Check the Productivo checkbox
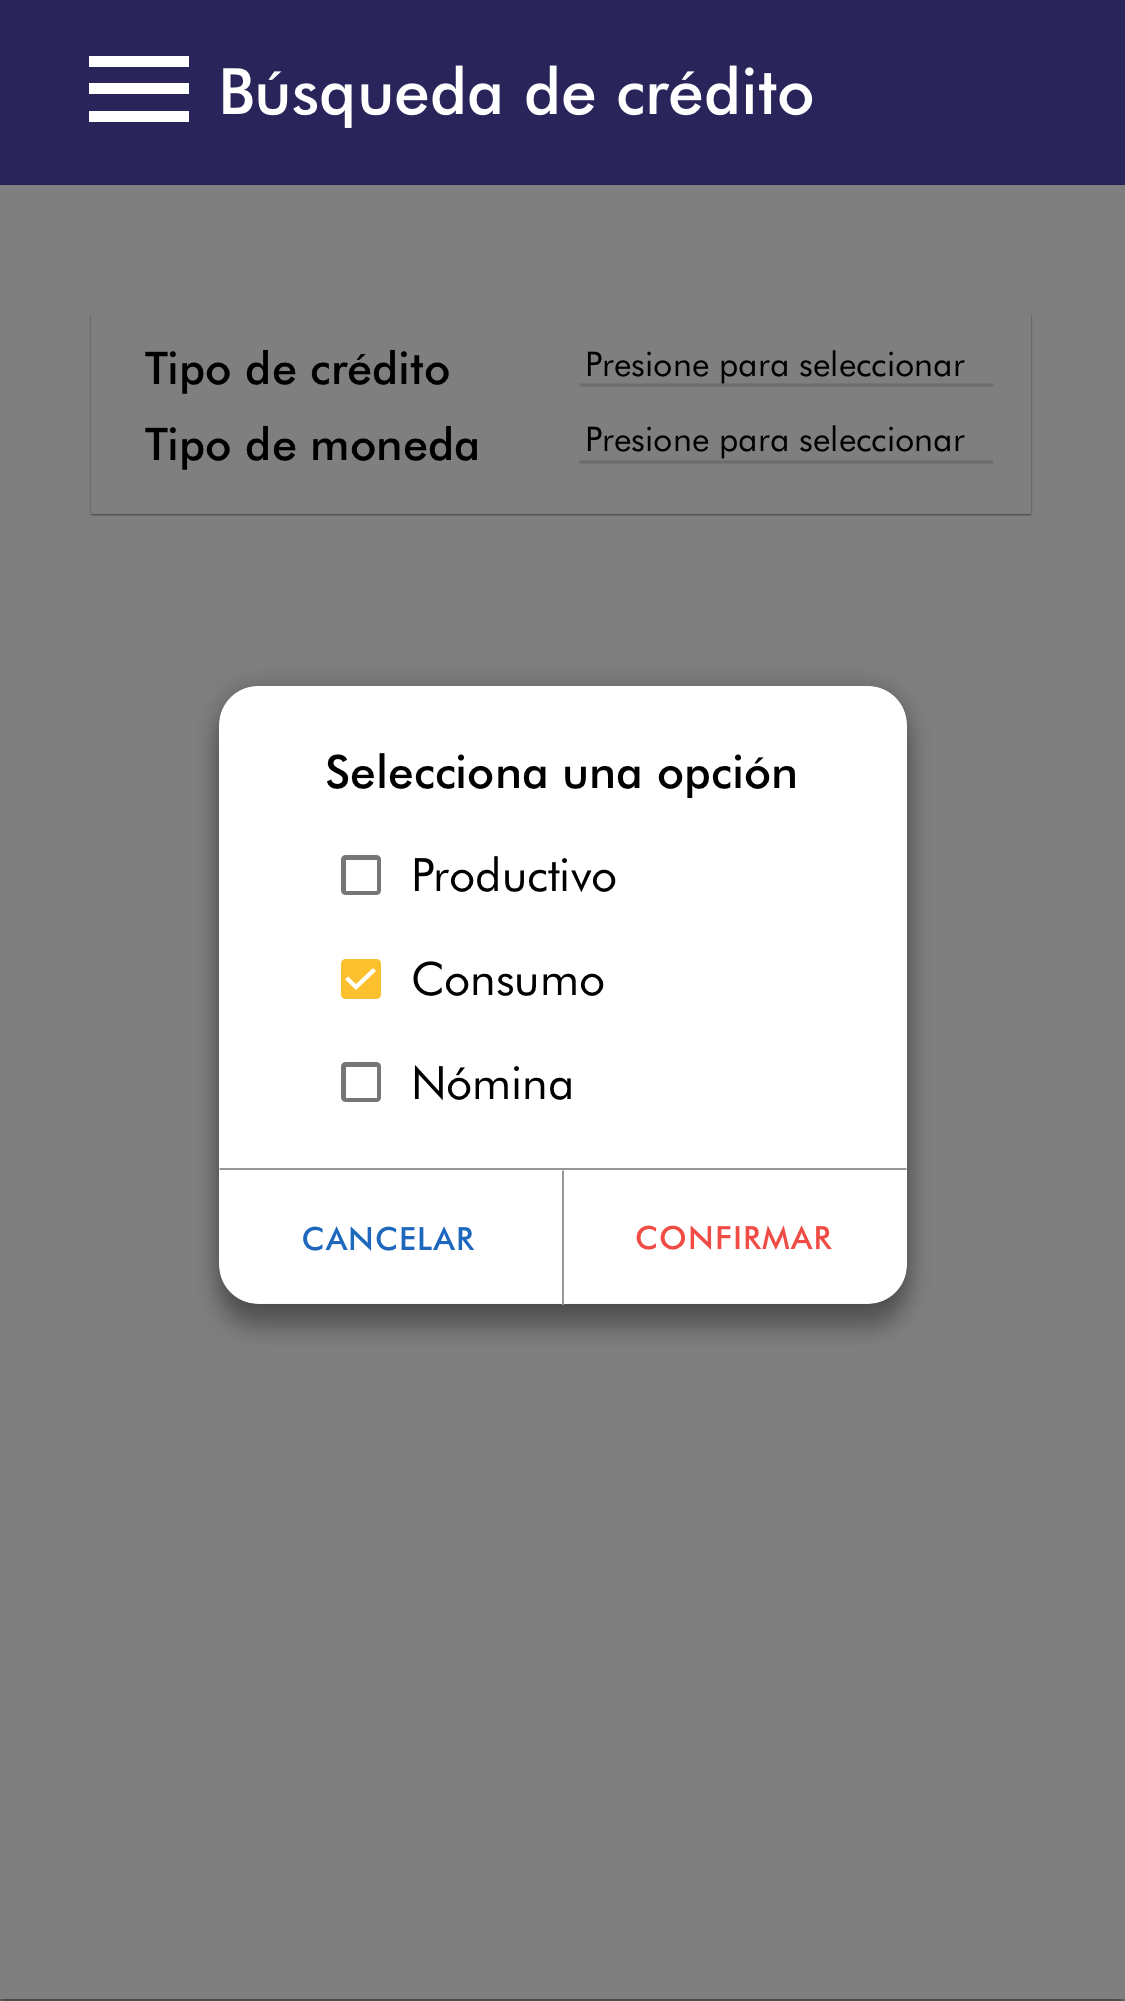This screenshot has width=1125, height=2001. coord(361,875)
